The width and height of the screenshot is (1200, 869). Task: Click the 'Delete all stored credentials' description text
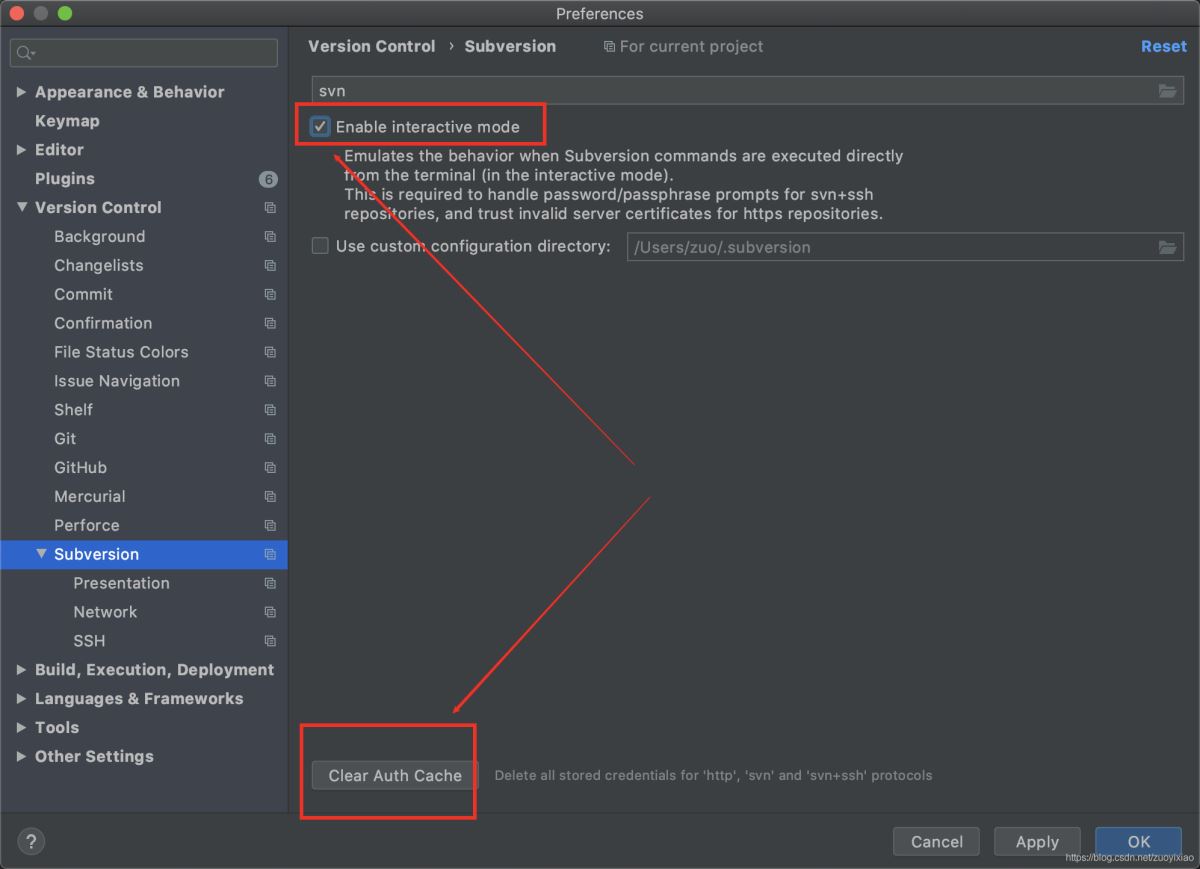coord(713,776)
